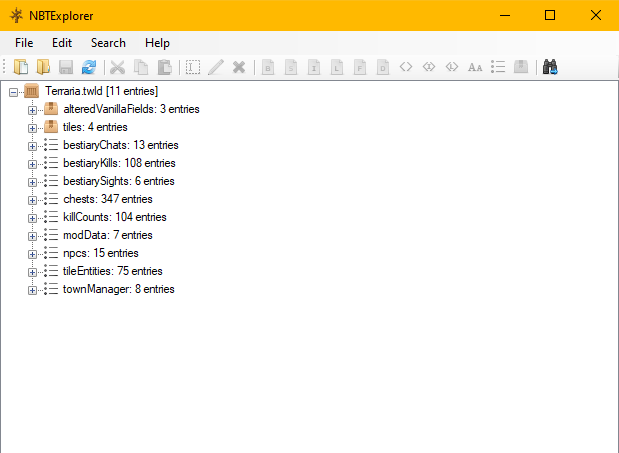Image resolution: width=619 pixels, height=453 pixels.
Task: Add a String tag (AA icon)
Action: 475,67
